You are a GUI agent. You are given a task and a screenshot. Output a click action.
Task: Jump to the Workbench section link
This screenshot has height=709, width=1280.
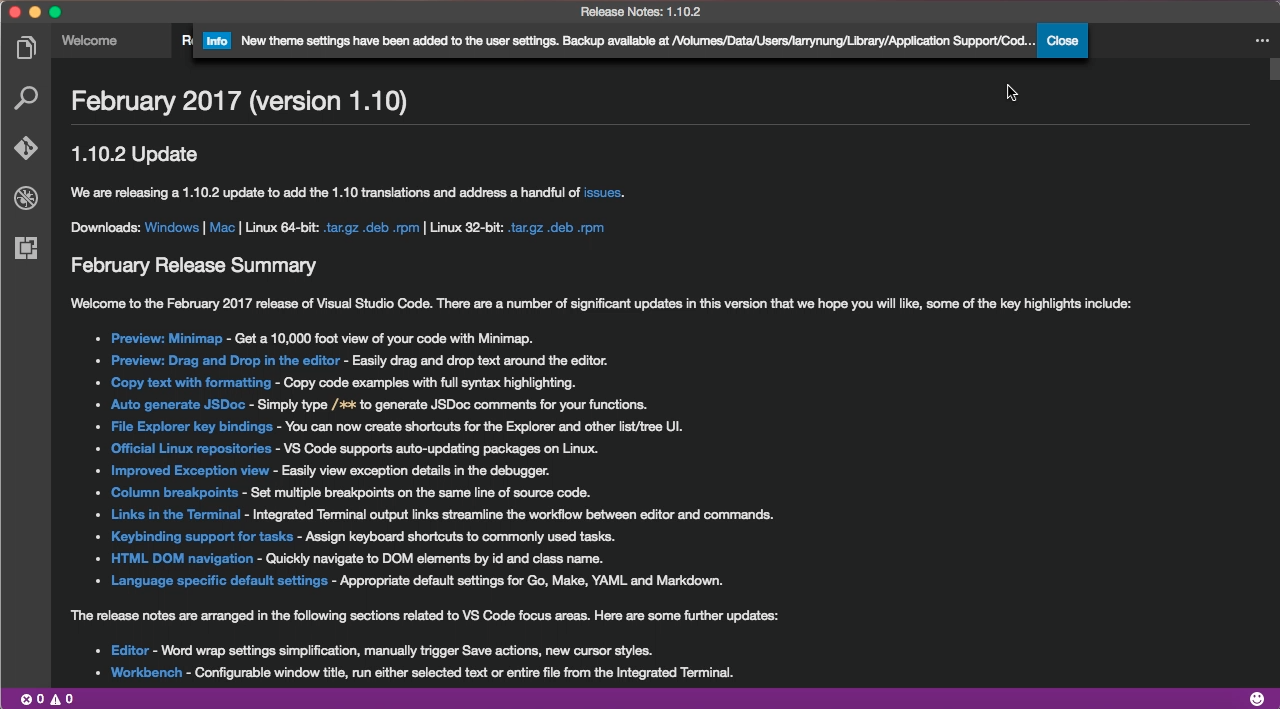point(147,672)
